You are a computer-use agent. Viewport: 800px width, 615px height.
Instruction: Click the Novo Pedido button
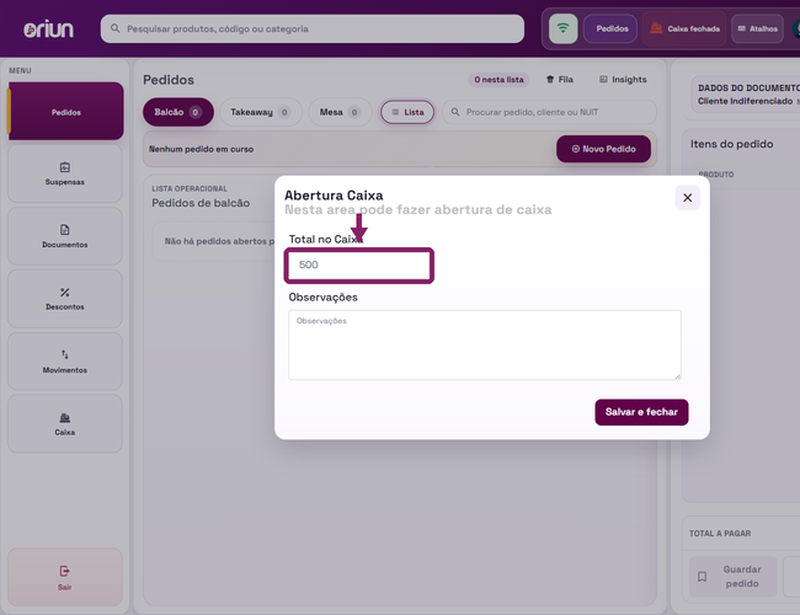click(x=603, y=149)
